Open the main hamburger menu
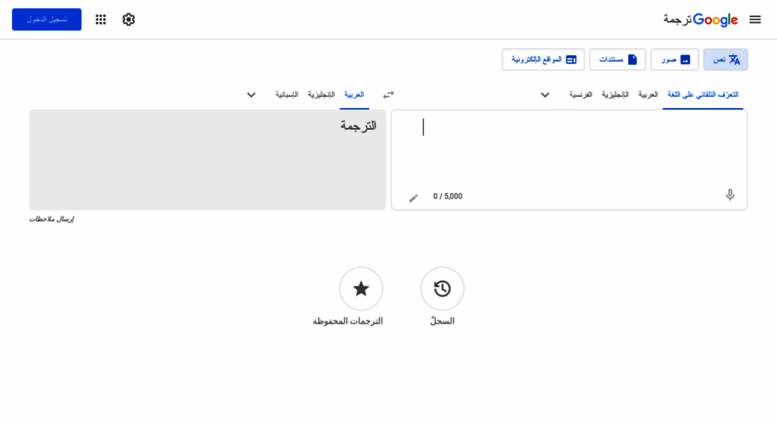 point(755,19)
